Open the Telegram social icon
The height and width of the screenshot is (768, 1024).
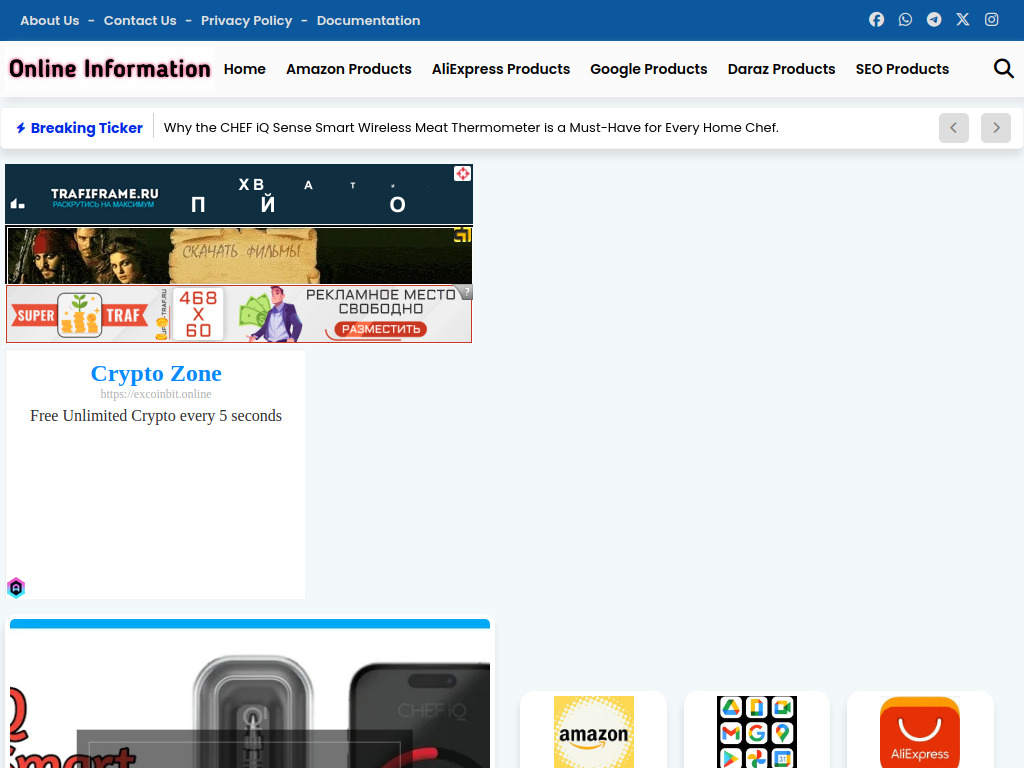point(934,20)
